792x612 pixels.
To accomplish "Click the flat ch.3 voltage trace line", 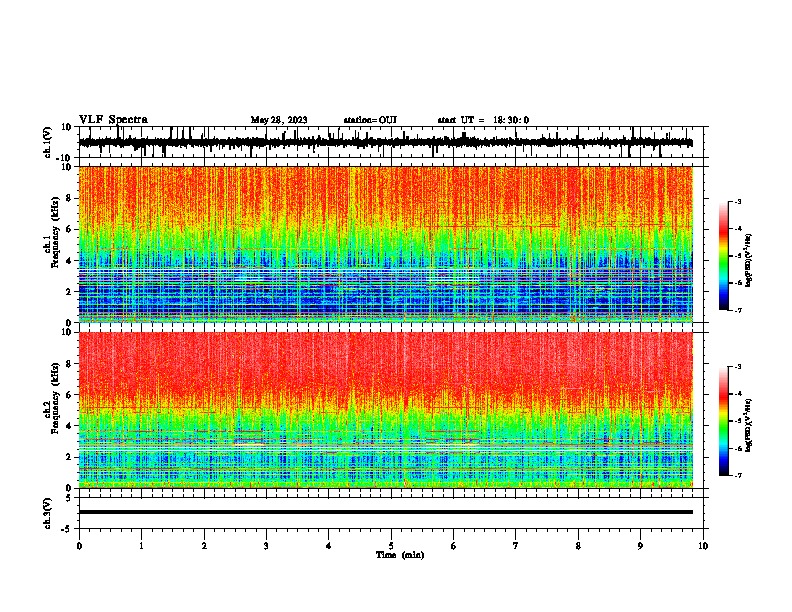I will (385, 512).
